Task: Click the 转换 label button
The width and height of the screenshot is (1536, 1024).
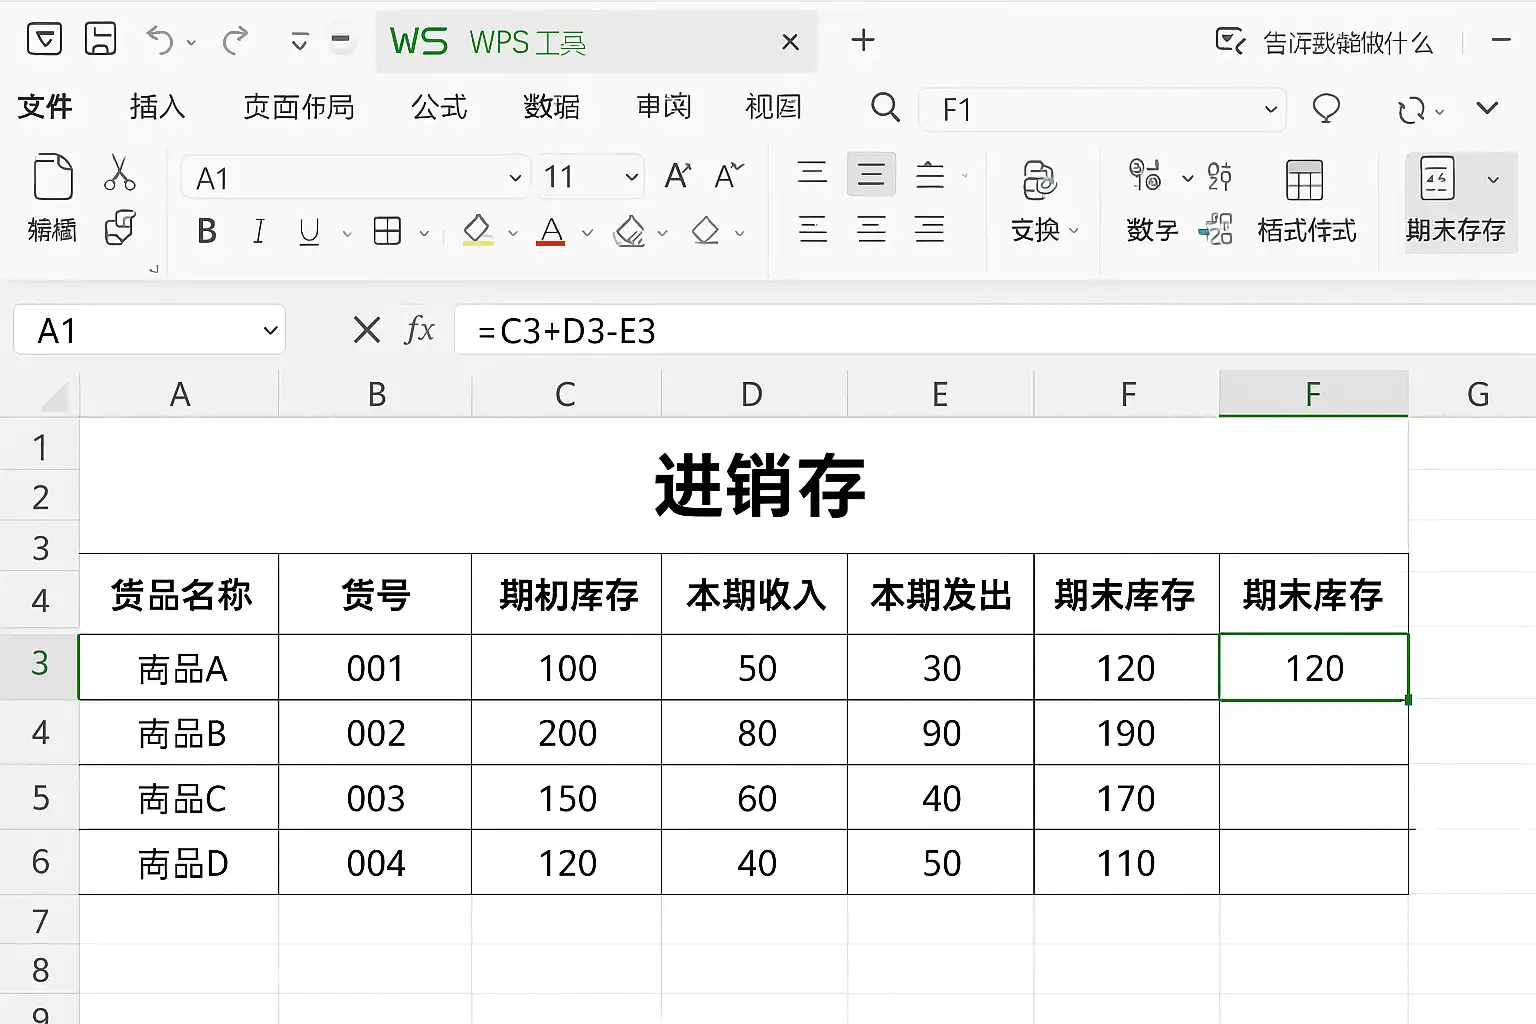Action: [1035, 231]
